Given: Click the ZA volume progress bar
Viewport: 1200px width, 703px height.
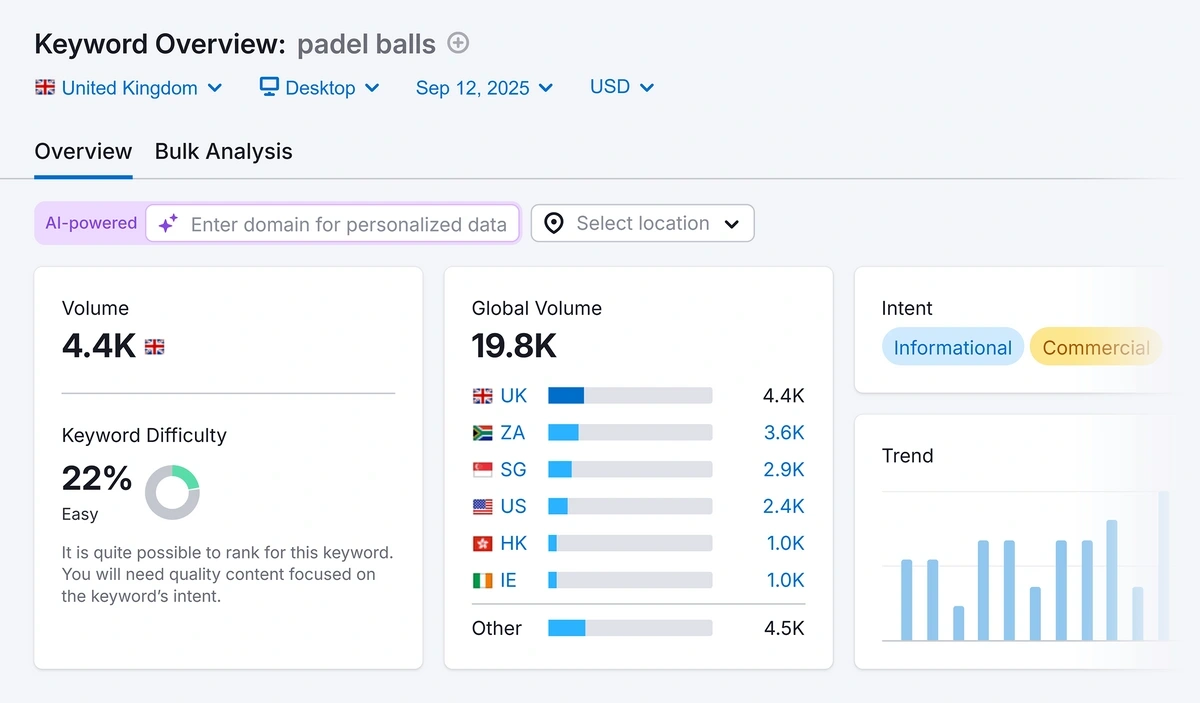Looking at the screenshot, I should click(x=630, y=433).
